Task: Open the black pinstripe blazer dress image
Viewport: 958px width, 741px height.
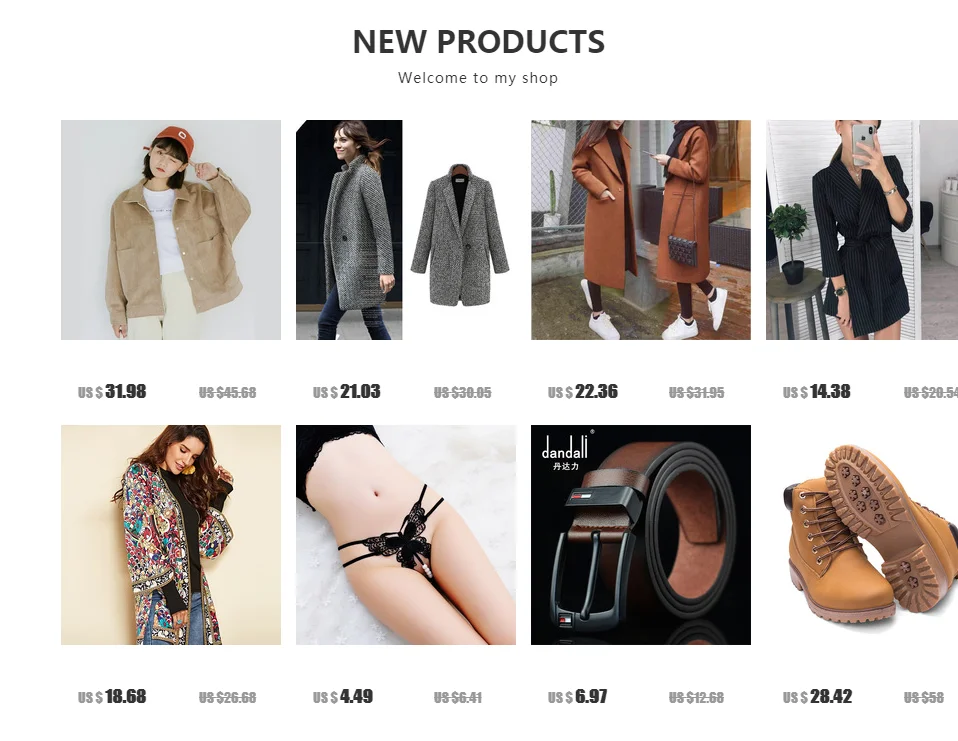Action: (862, 230)
